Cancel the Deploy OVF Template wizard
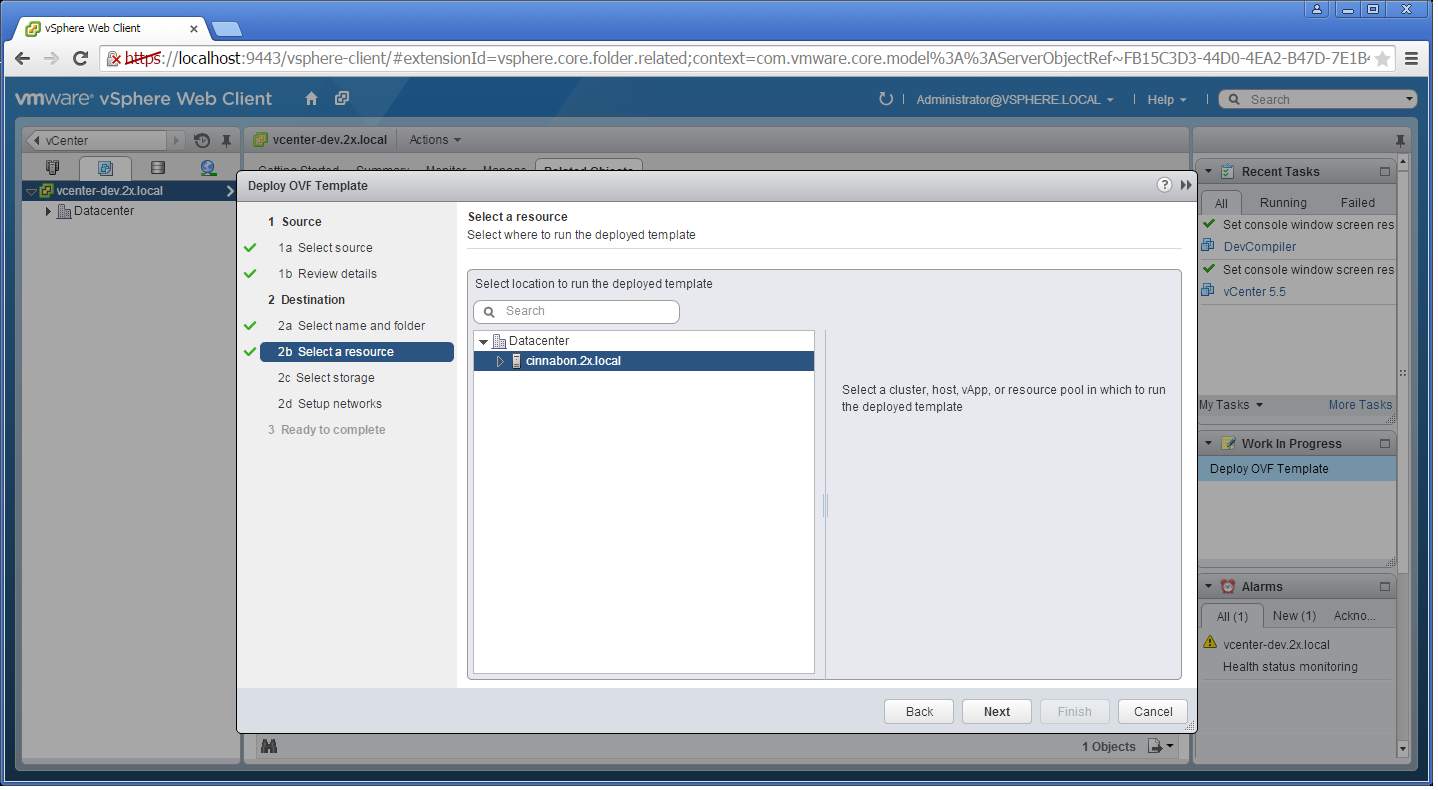Image resolution: width=1438 pixels, height=790 pixels. [1153, 712]
